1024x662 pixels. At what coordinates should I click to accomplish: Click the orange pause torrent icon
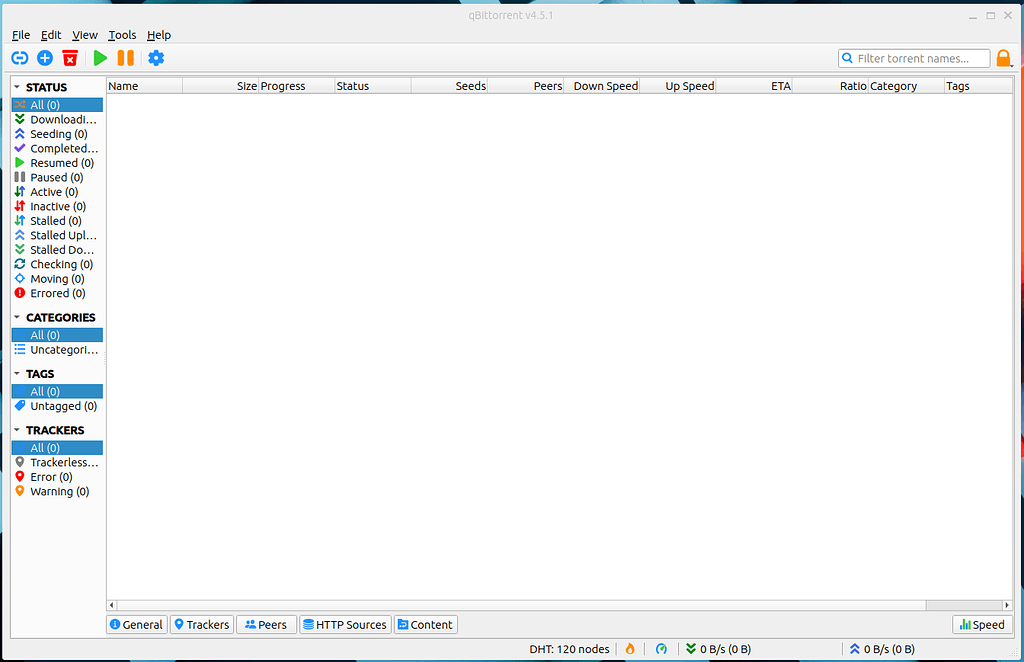click(x=126, y=58)
